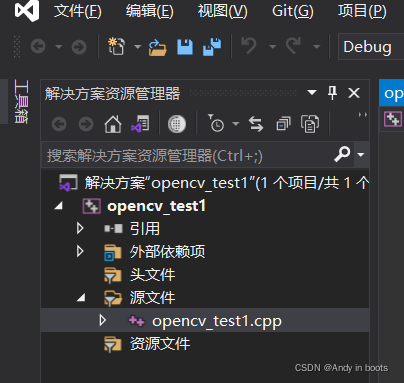
Task: Click the pending changes filter clock icon
Action: pos(216,124)
